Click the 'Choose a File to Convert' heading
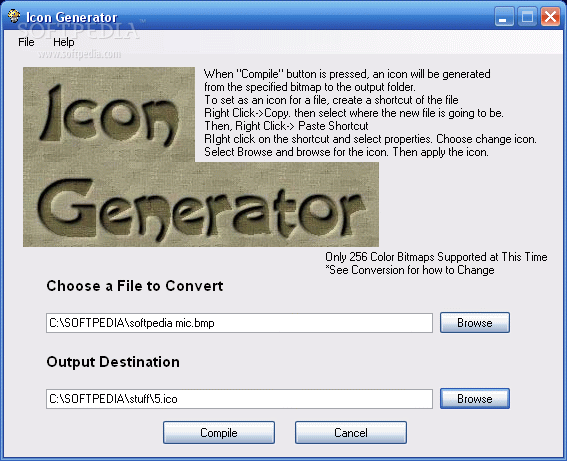 tap(135, 286)
